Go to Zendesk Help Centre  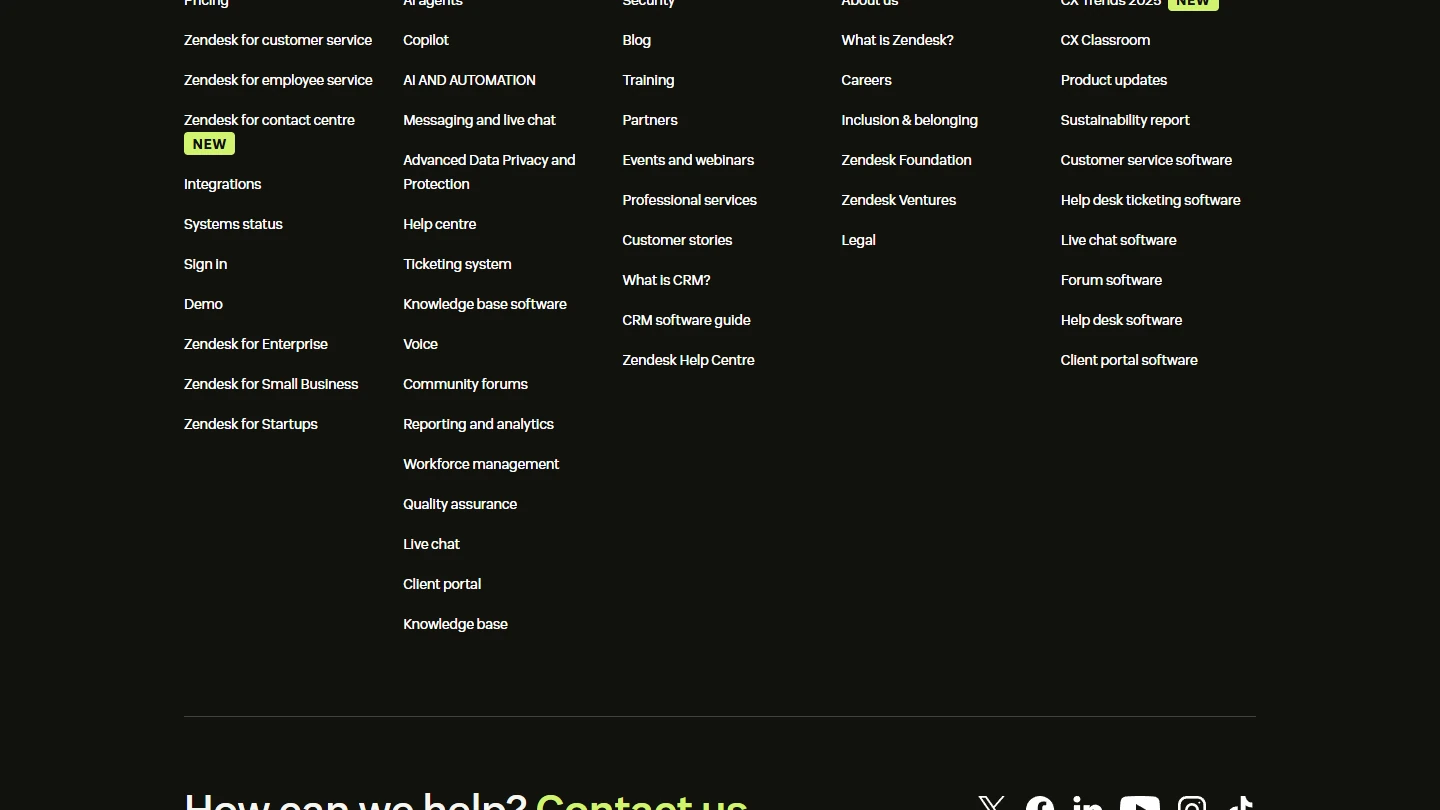[688, 360]
